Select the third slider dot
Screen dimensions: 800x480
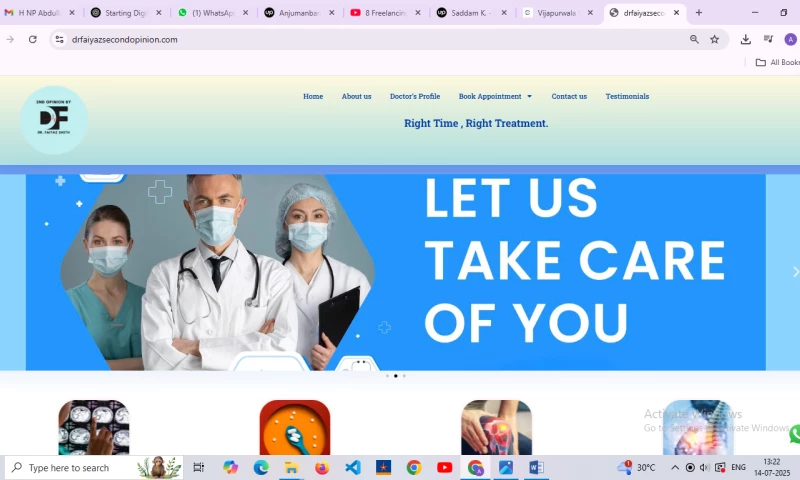tap(404, 376)
